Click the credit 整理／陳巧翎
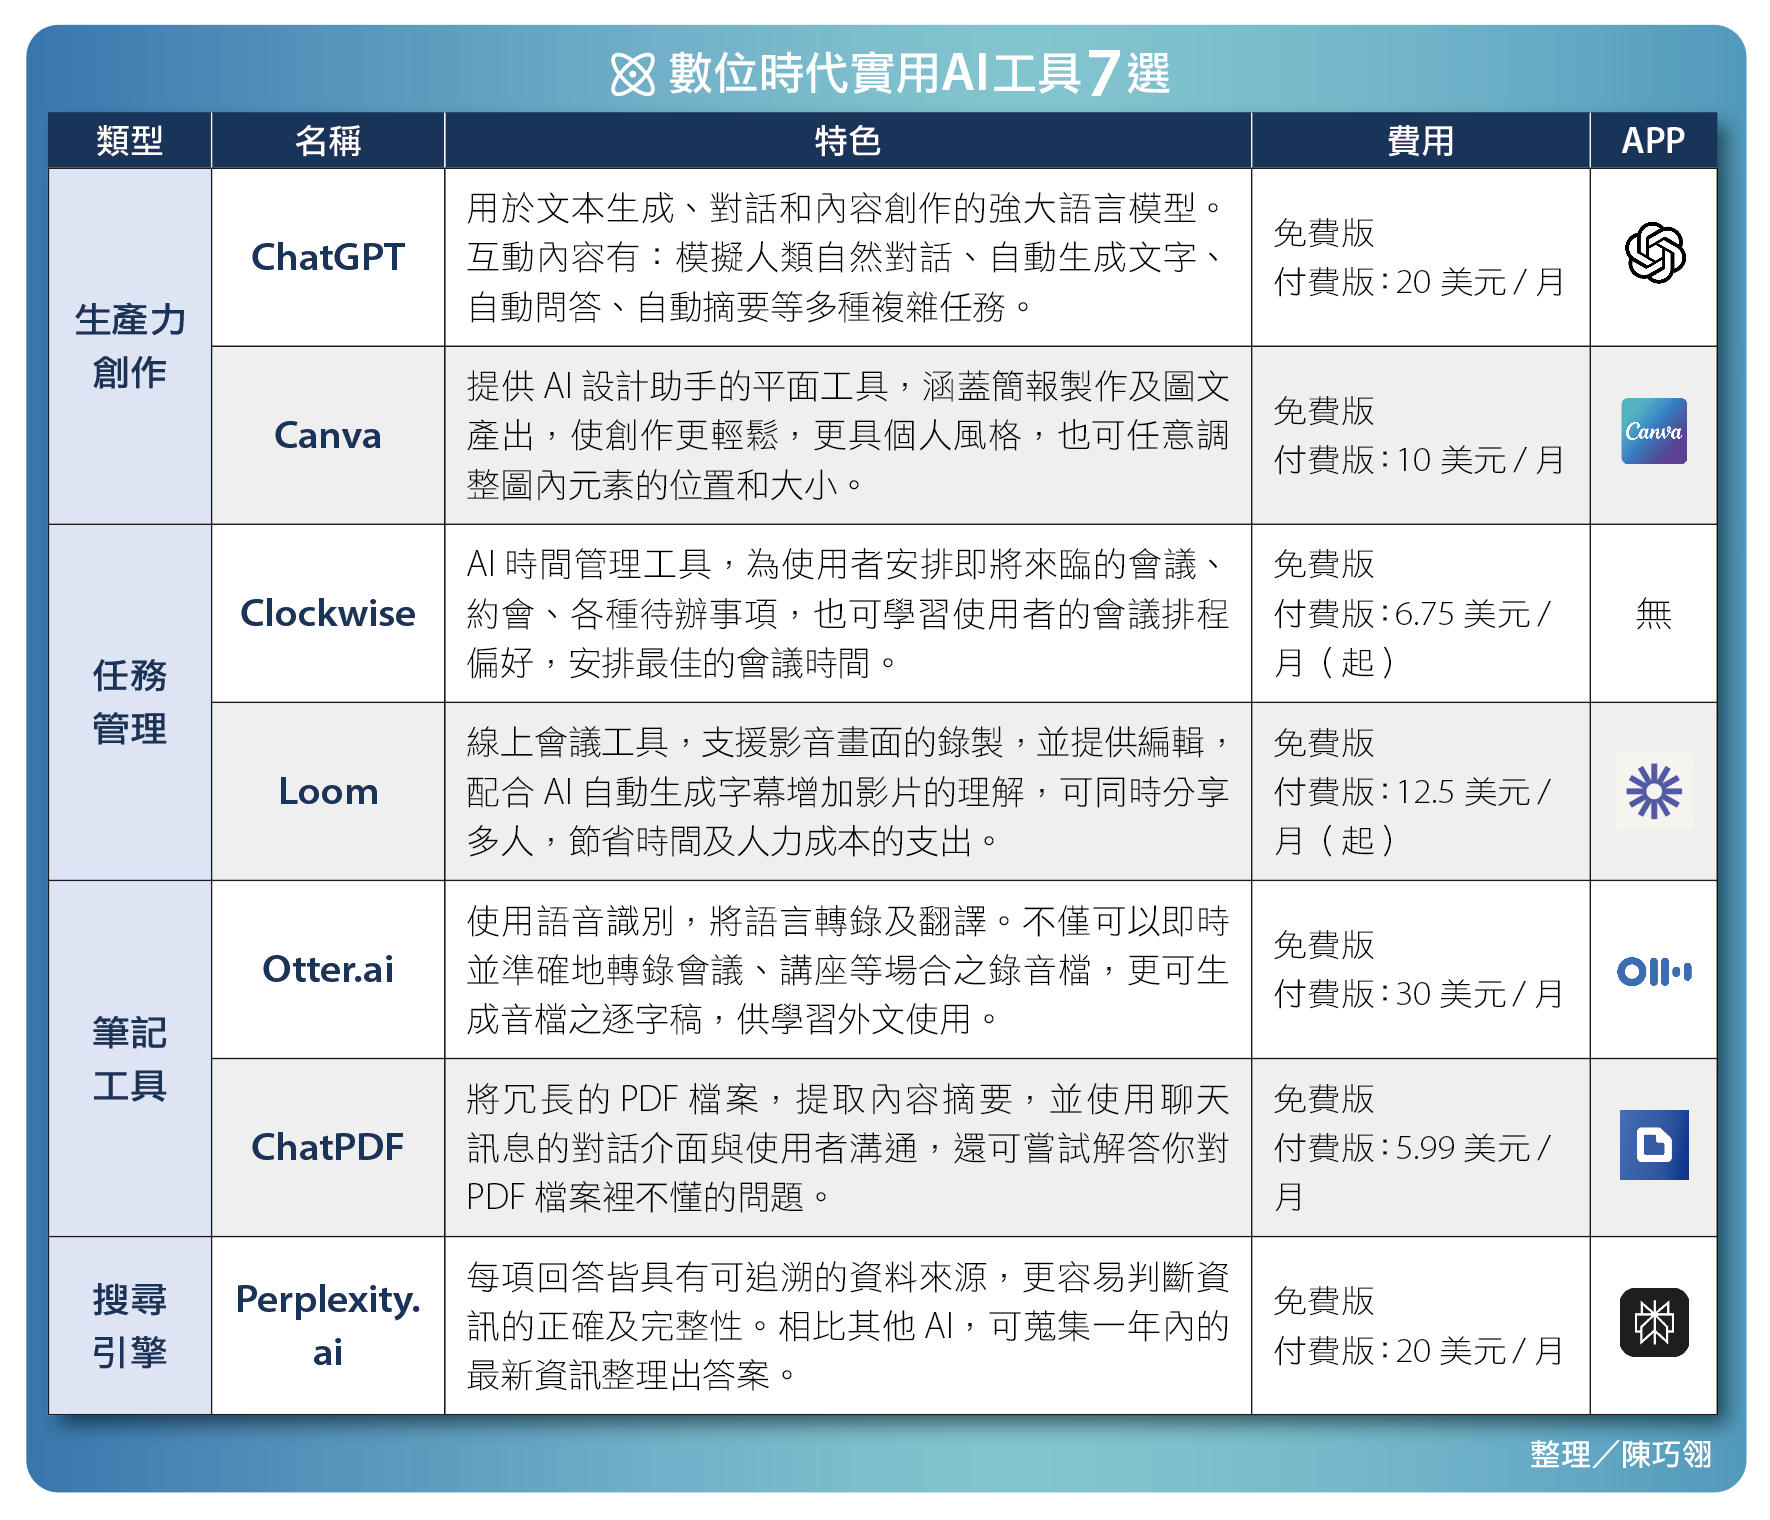Screen dimensions: 1770x1520 (1621, 1454)
